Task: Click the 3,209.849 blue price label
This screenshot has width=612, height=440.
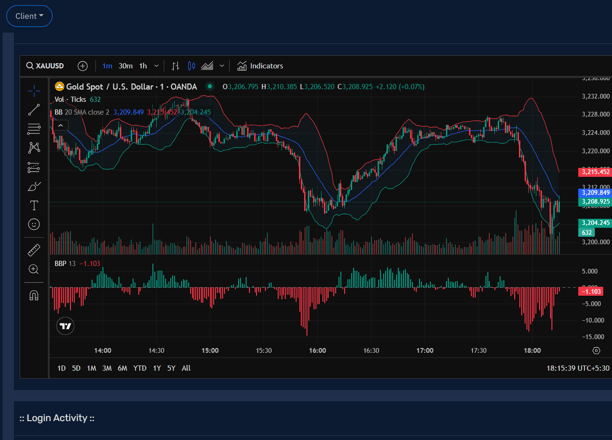Action: [x=595, y=192]
